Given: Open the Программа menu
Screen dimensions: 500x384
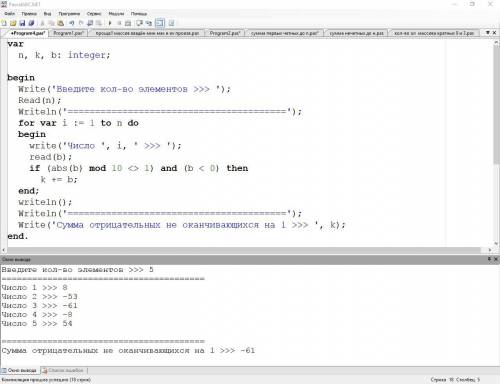Looking at the screenshot, I should coord(69,14).
